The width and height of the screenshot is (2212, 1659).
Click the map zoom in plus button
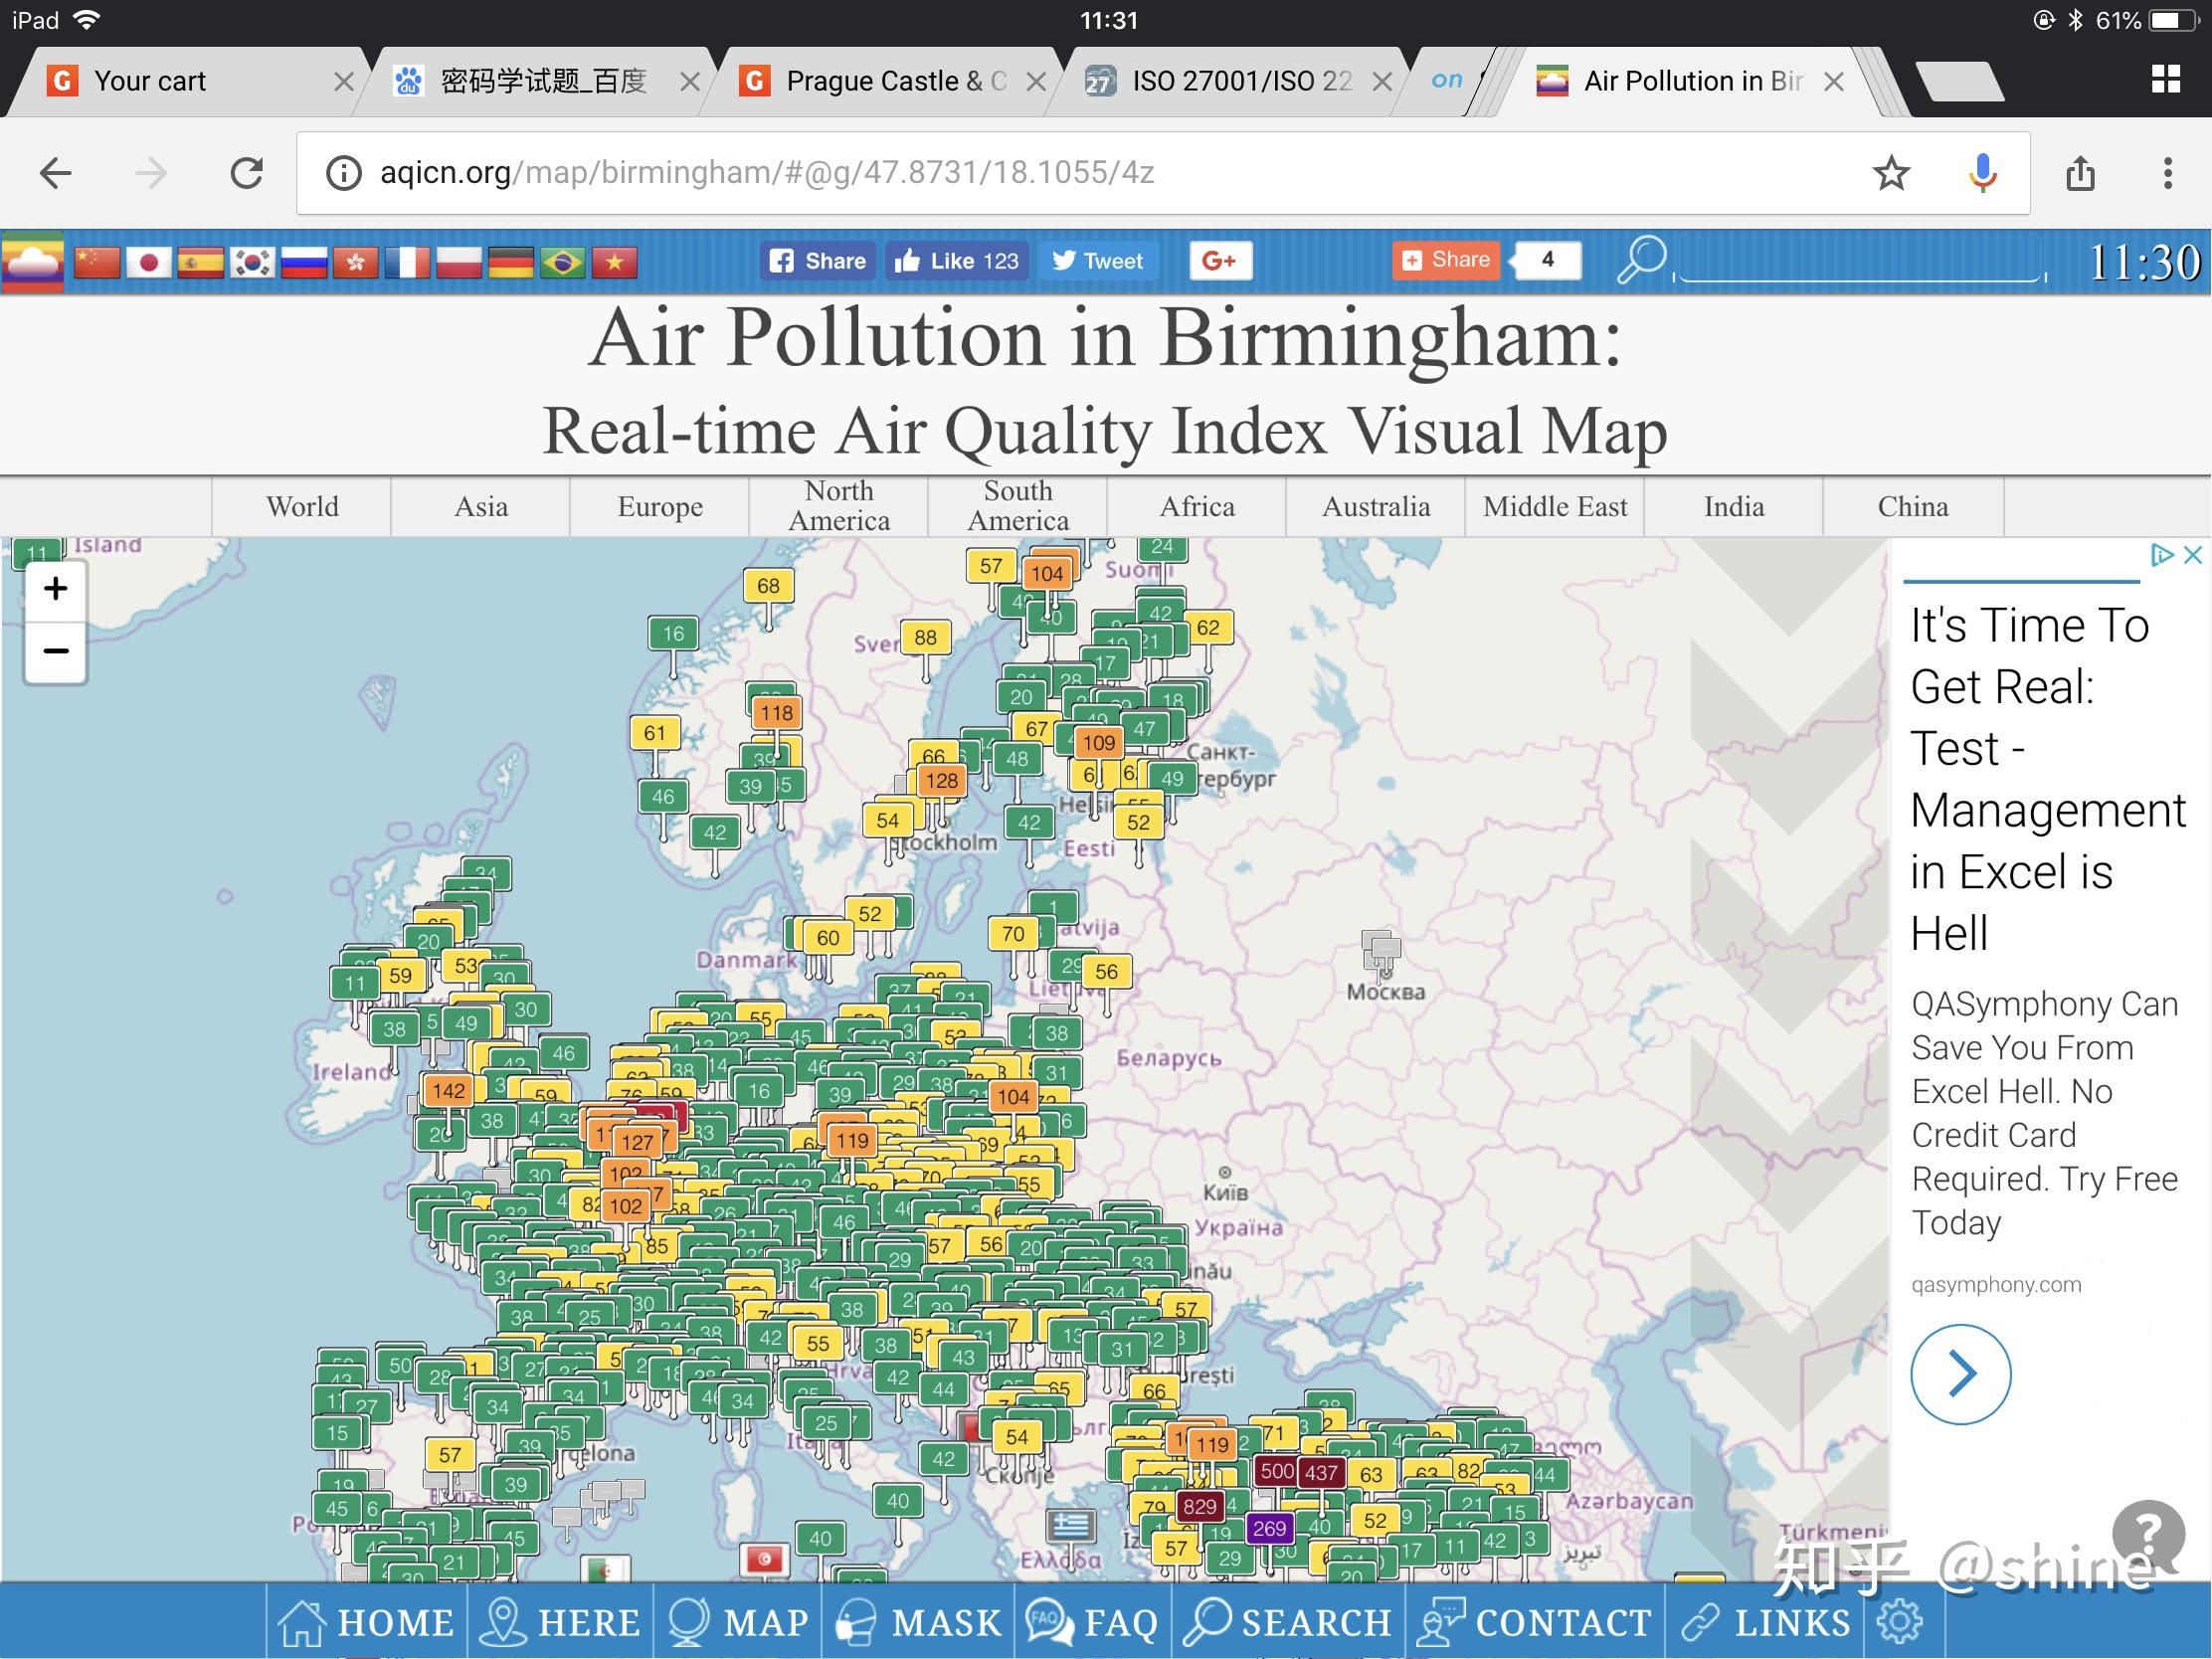56,589
